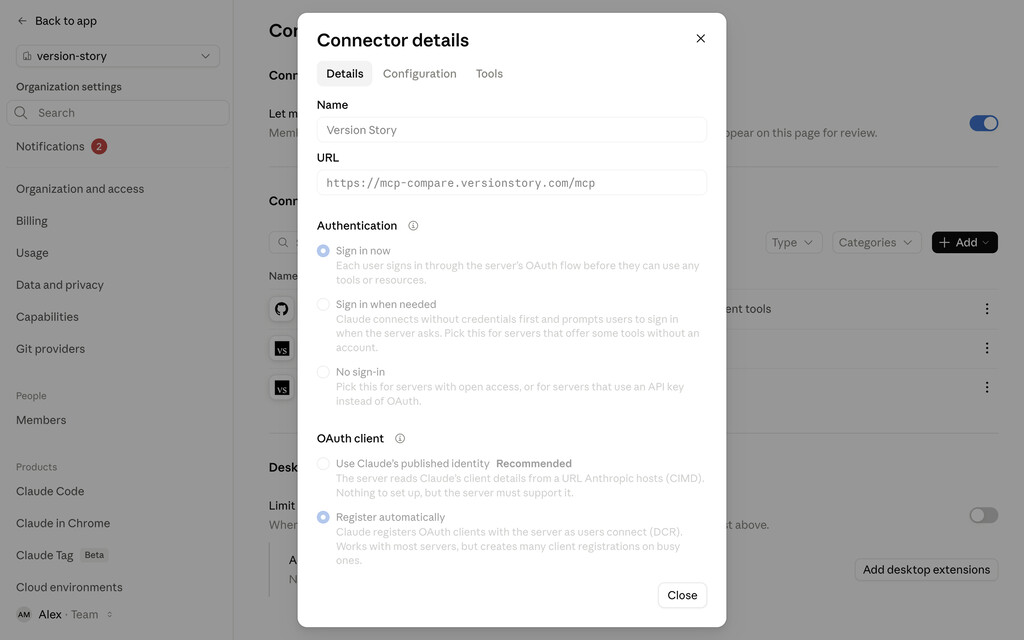
Task: Click the sidebar Search settings field
Action: click(x=118, y=113)
